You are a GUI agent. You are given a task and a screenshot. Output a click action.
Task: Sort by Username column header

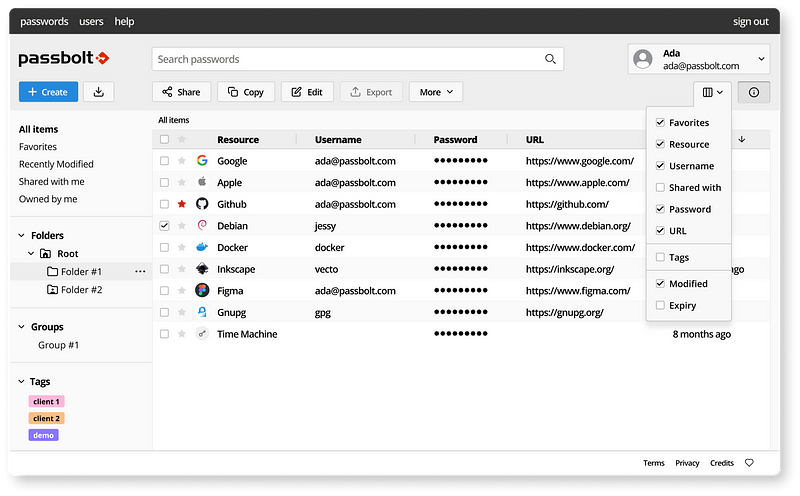click(338, 139)
